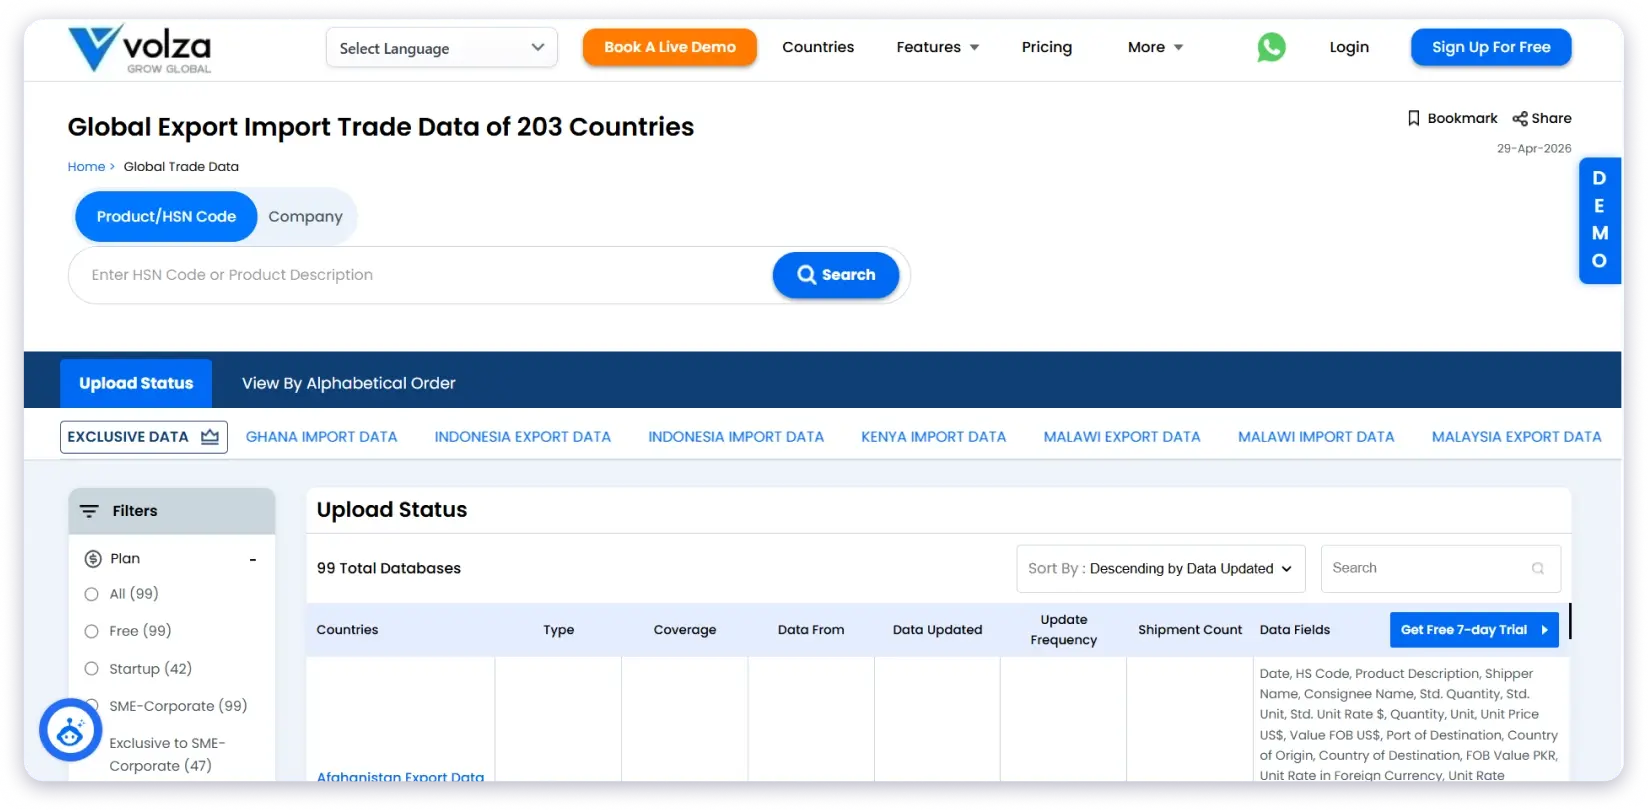Select SME-Corporate (99) plan option
Screen dimensions: 1648x810
click(x=178, y=706)
